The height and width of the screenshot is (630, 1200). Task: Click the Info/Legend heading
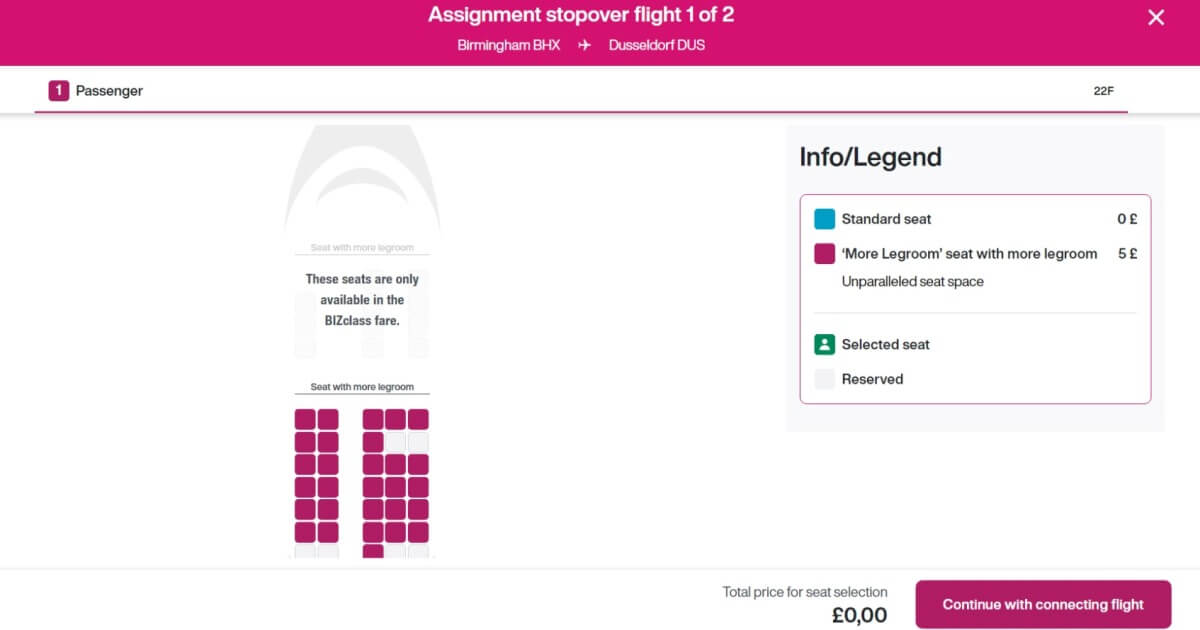(870, 157)
